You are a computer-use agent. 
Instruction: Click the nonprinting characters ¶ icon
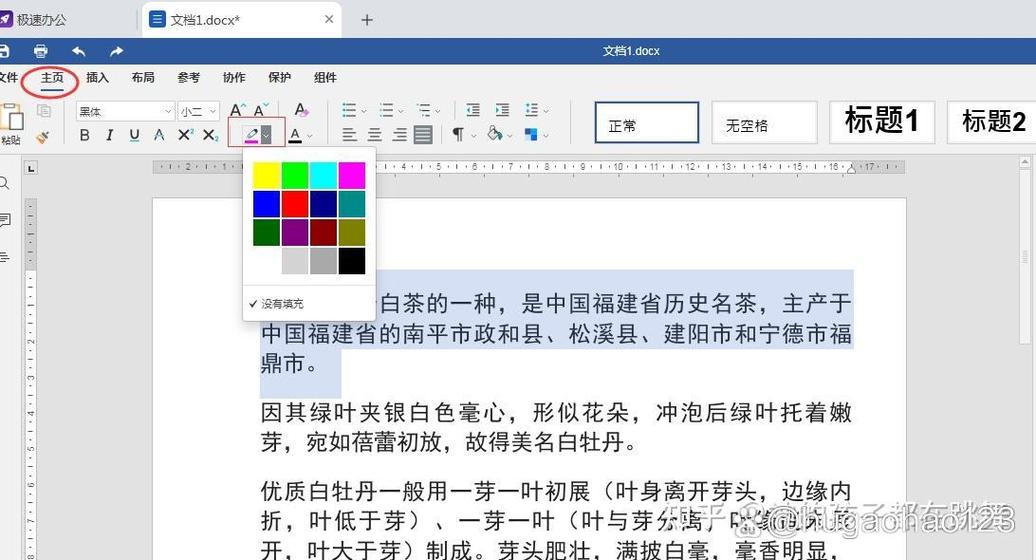tap(458, 135)
